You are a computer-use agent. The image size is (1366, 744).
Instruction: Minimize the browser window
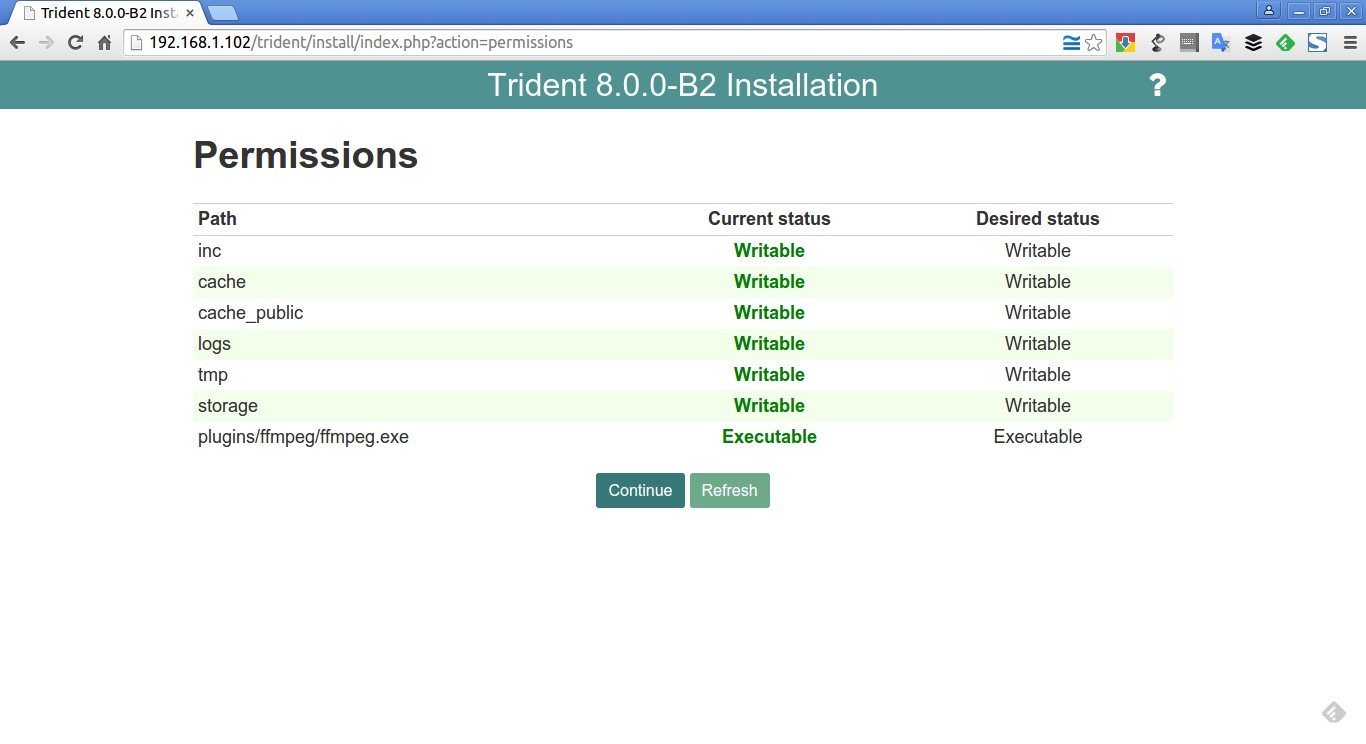coord(1298,10)
